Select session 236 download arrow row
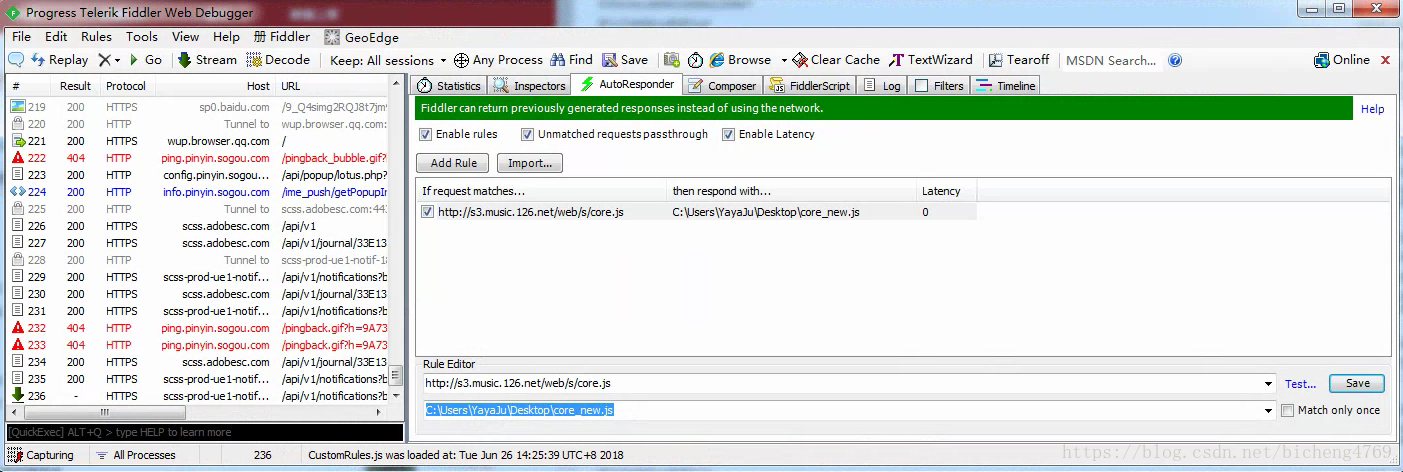Viewport: 1403px width, 472px height. click(x=200, y=396)
